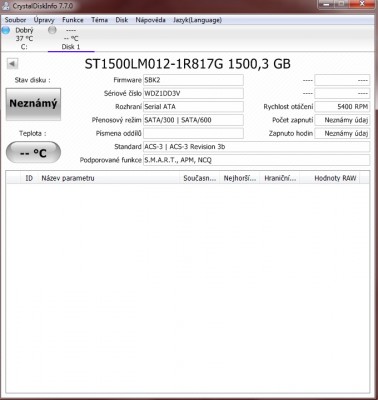Image resolution: width=378 pixels, height=400 pixels.
Task: Click the Sériové číslo serial number field
Action: [193, 93]
